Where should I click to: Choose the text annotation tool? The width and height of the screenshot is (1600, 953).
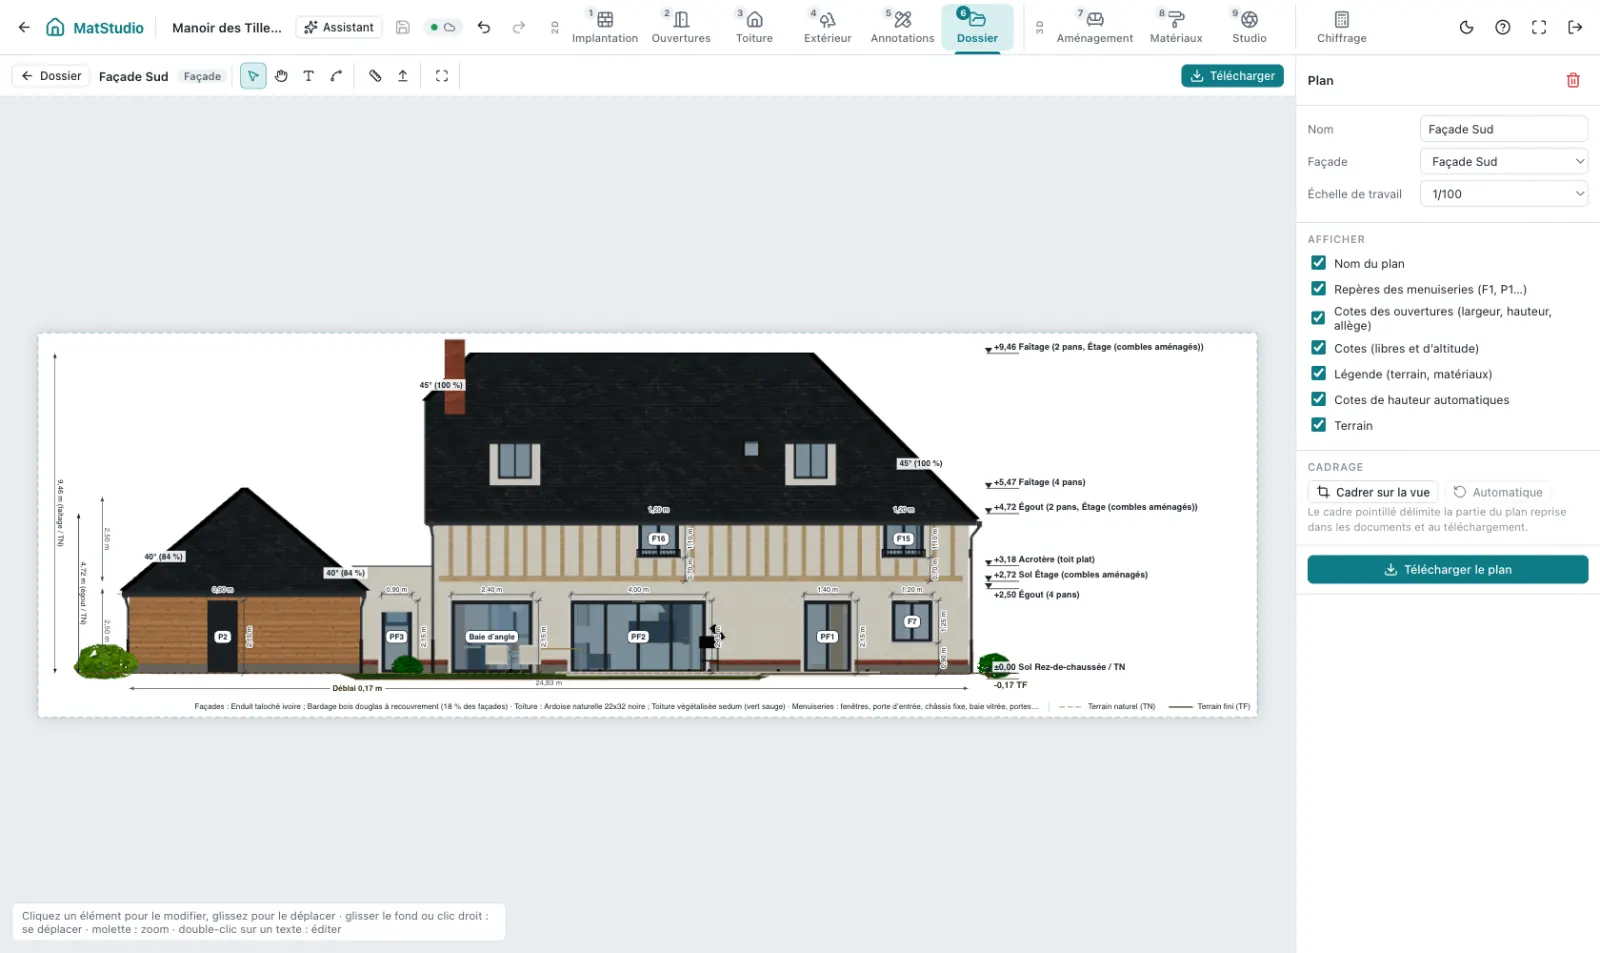point(308,76)
